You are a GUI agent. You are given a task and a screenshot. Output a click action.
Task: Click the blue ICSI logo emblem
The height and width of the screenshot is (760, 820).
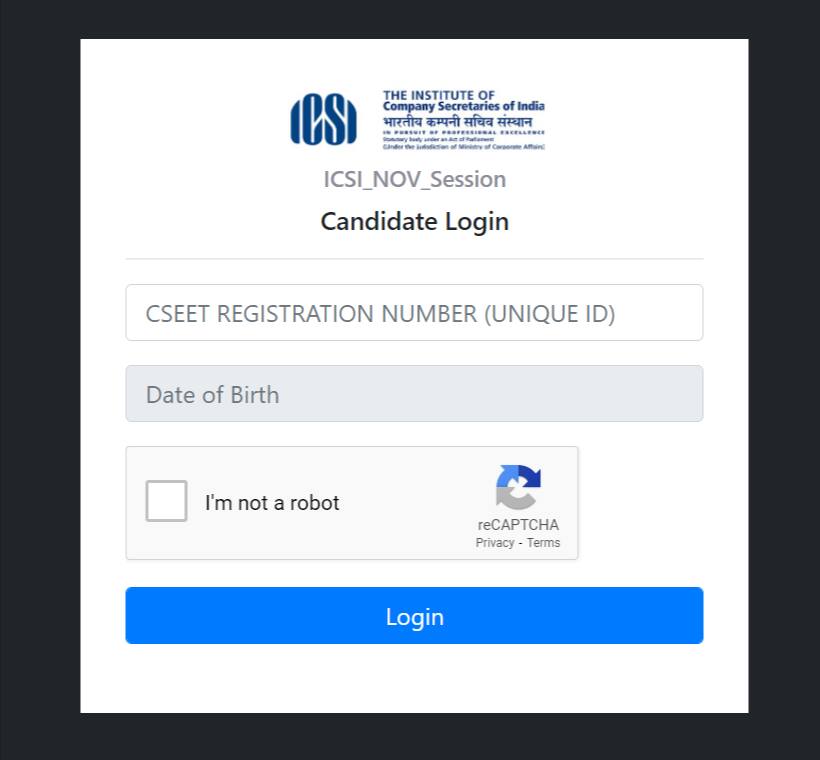pos(324,119)
